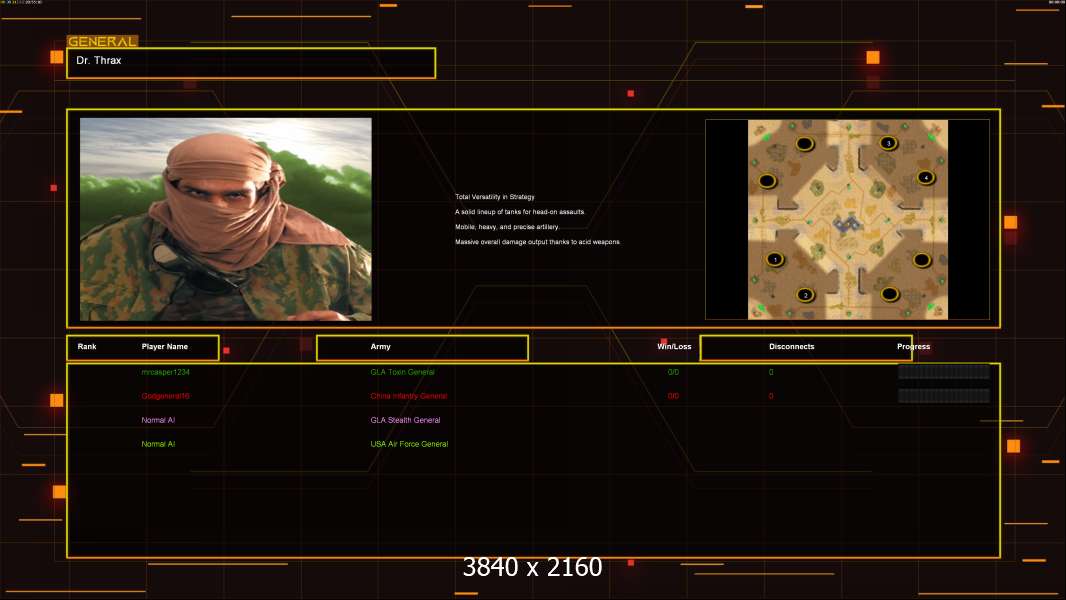Select start position 4 on the minimap

[x=926, y=177]
